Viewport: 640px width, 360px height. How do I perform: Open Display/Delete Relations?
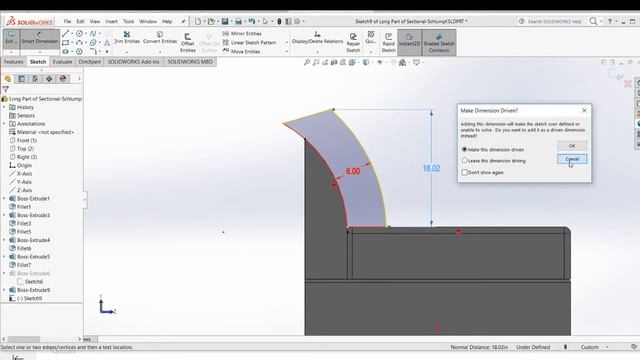click(x=317, y=38)
